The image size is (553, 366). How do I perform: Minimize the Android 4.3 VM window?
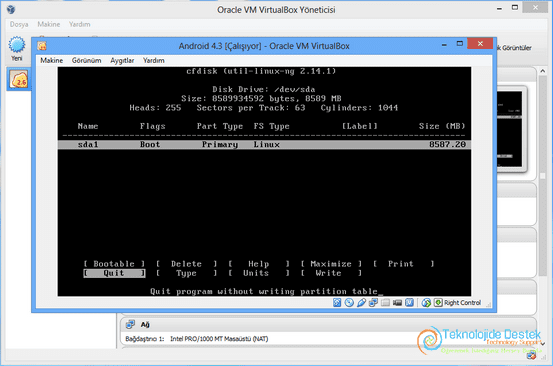[x=444, y=44]
